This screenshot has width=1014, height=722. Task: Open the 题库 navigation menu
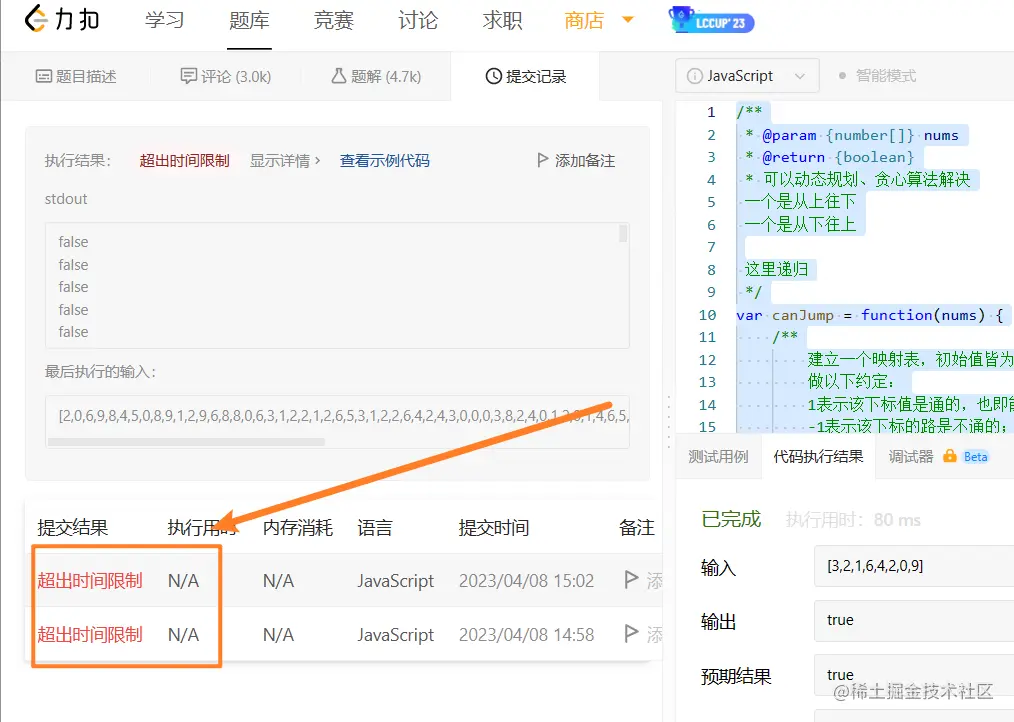249,20
